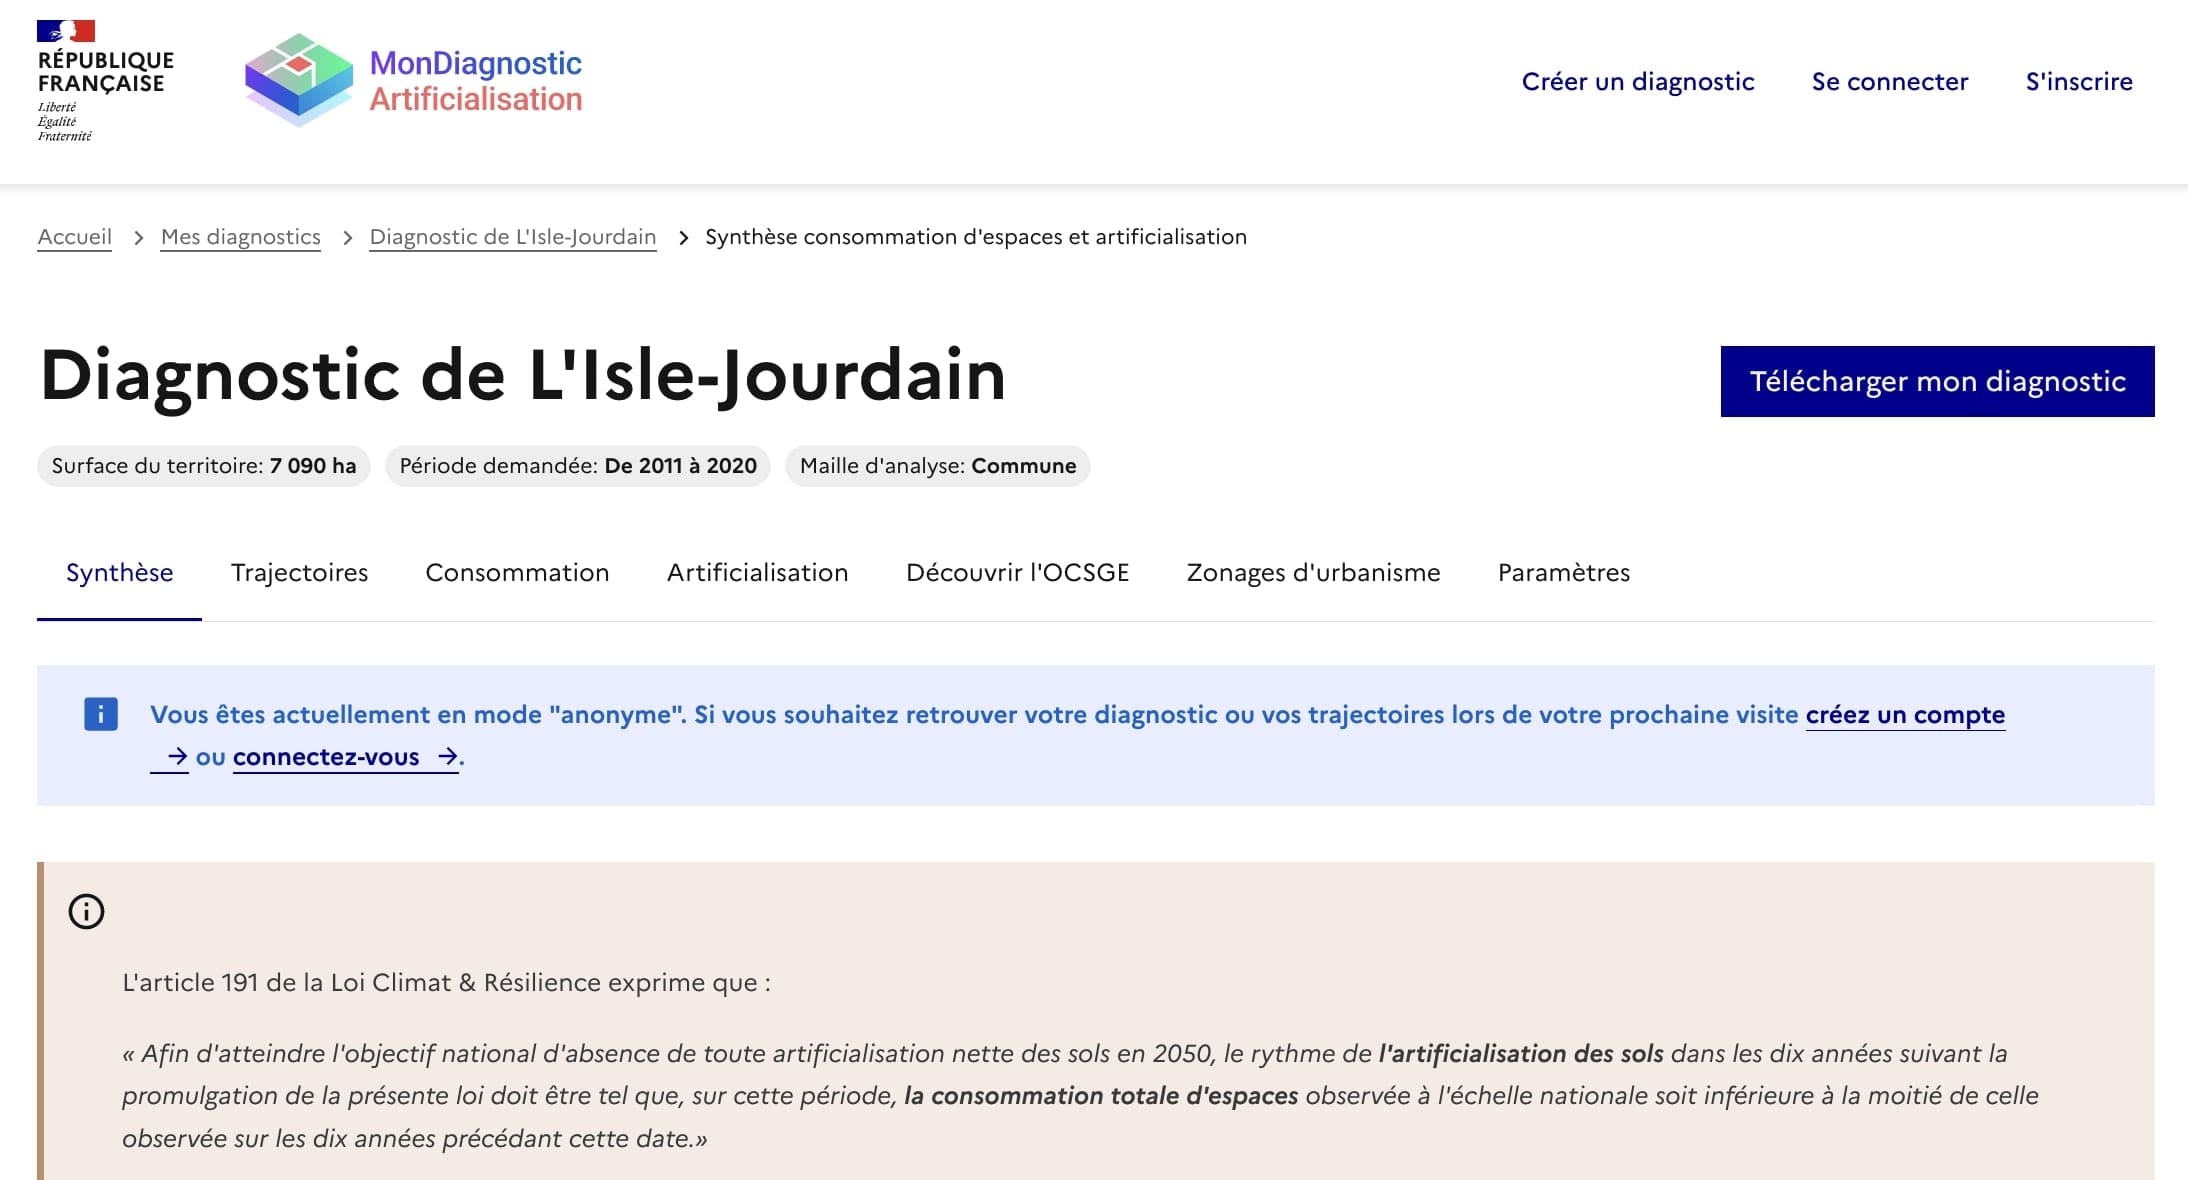Click the Maille d'analyse Commune badge
This screenshot has height=1180, width=2188.
tap(938, 466)
